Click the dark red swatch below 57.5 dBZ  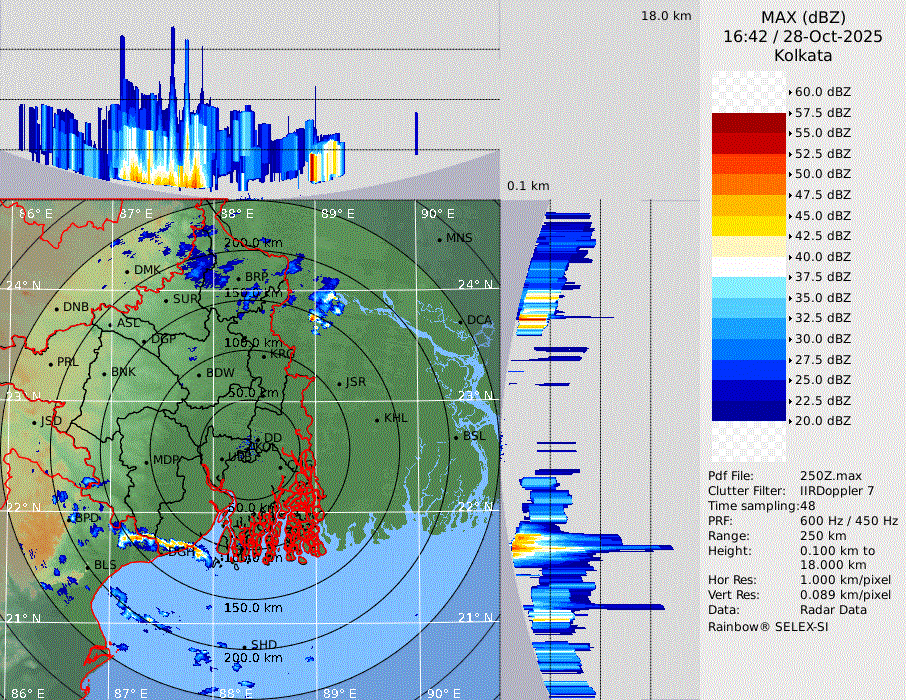pyautogui.click(x=749, y=124)
